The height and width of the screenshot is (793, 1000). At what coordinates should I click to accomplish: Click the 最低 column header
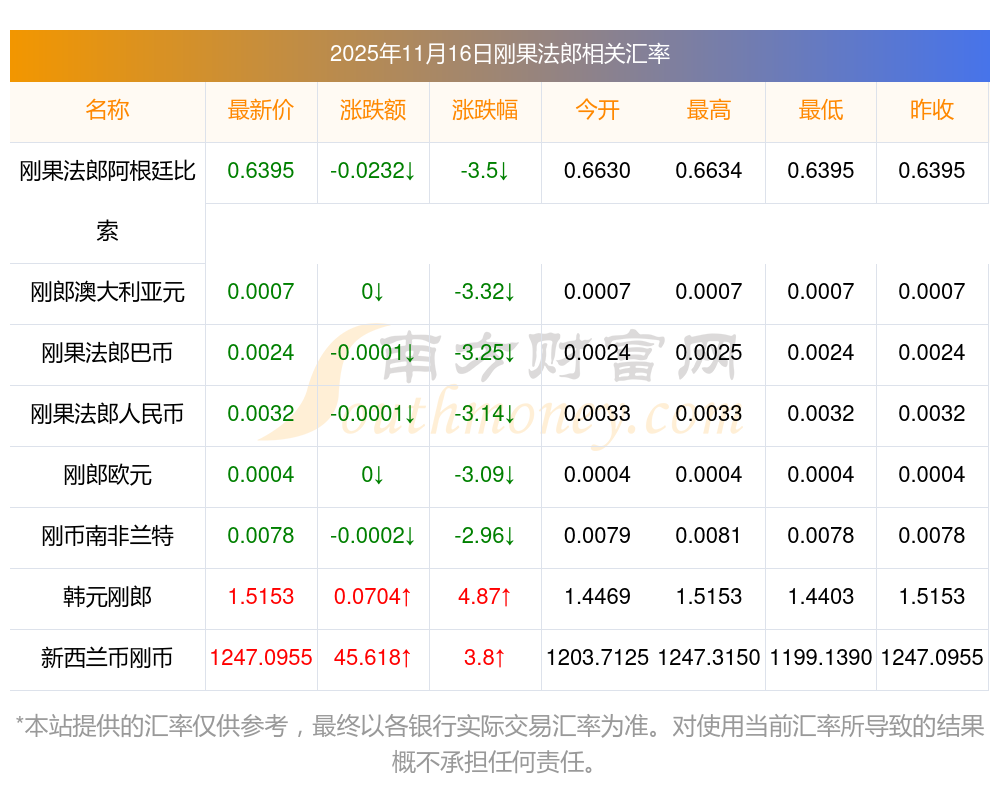point(821,110)
